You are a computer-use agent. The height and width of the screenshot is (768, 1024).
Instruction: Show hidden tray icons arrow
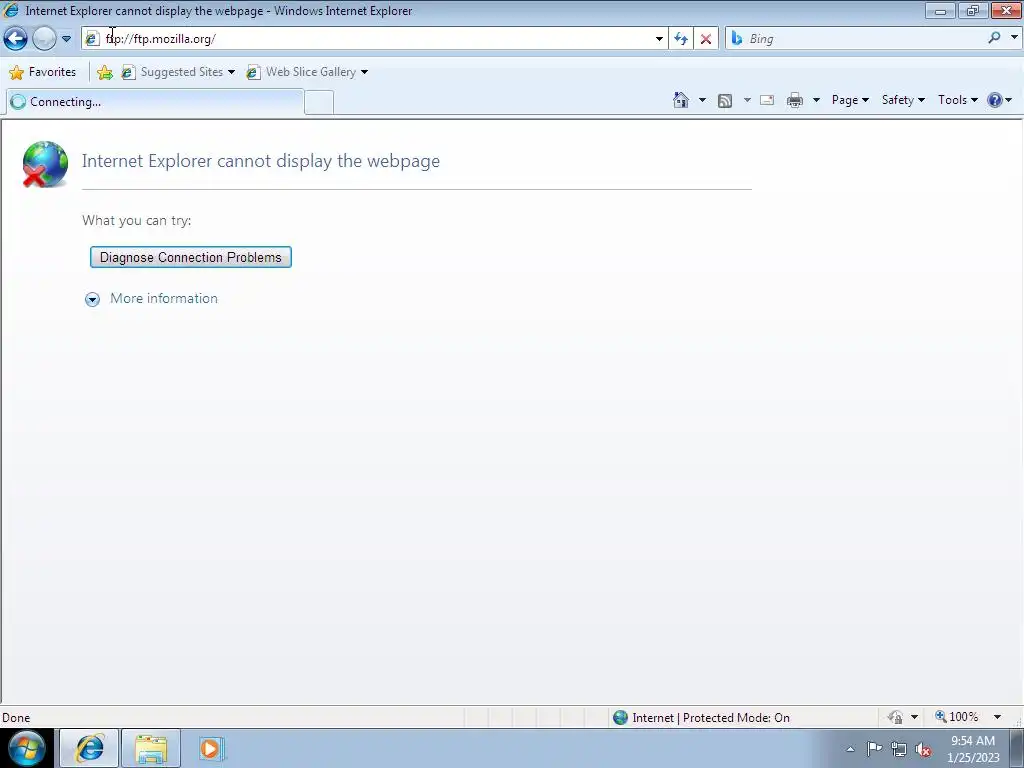850,749
